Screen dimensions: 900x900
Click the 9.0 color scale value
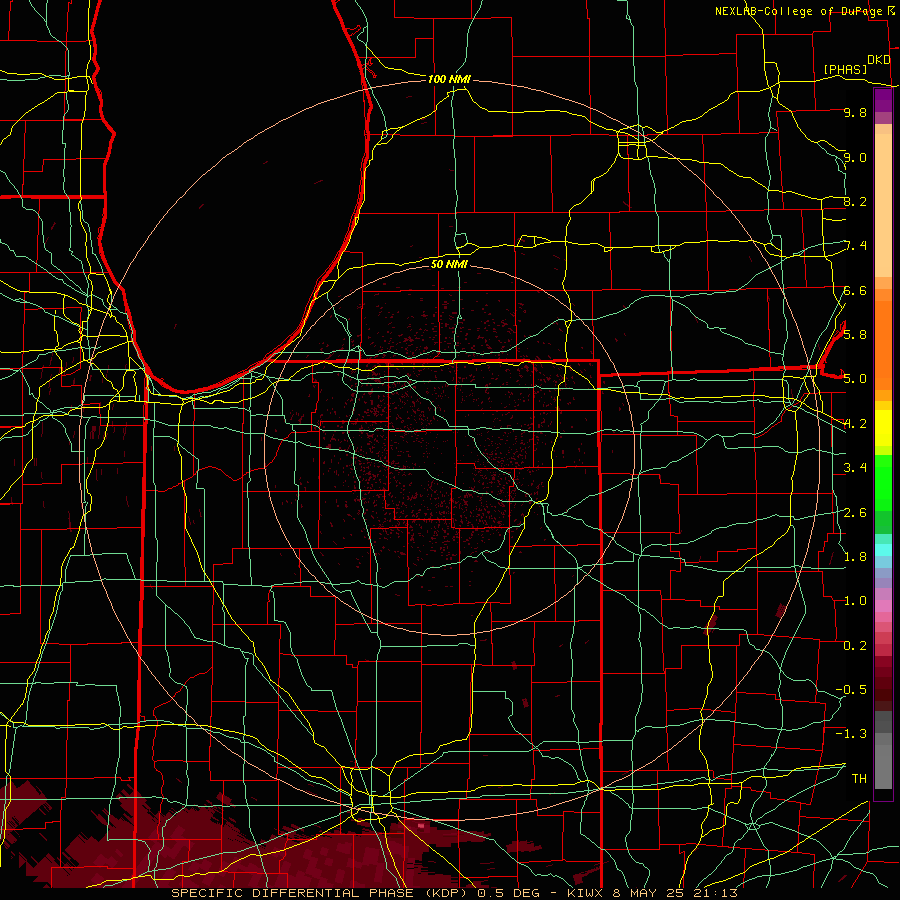[x=855, y=157]
